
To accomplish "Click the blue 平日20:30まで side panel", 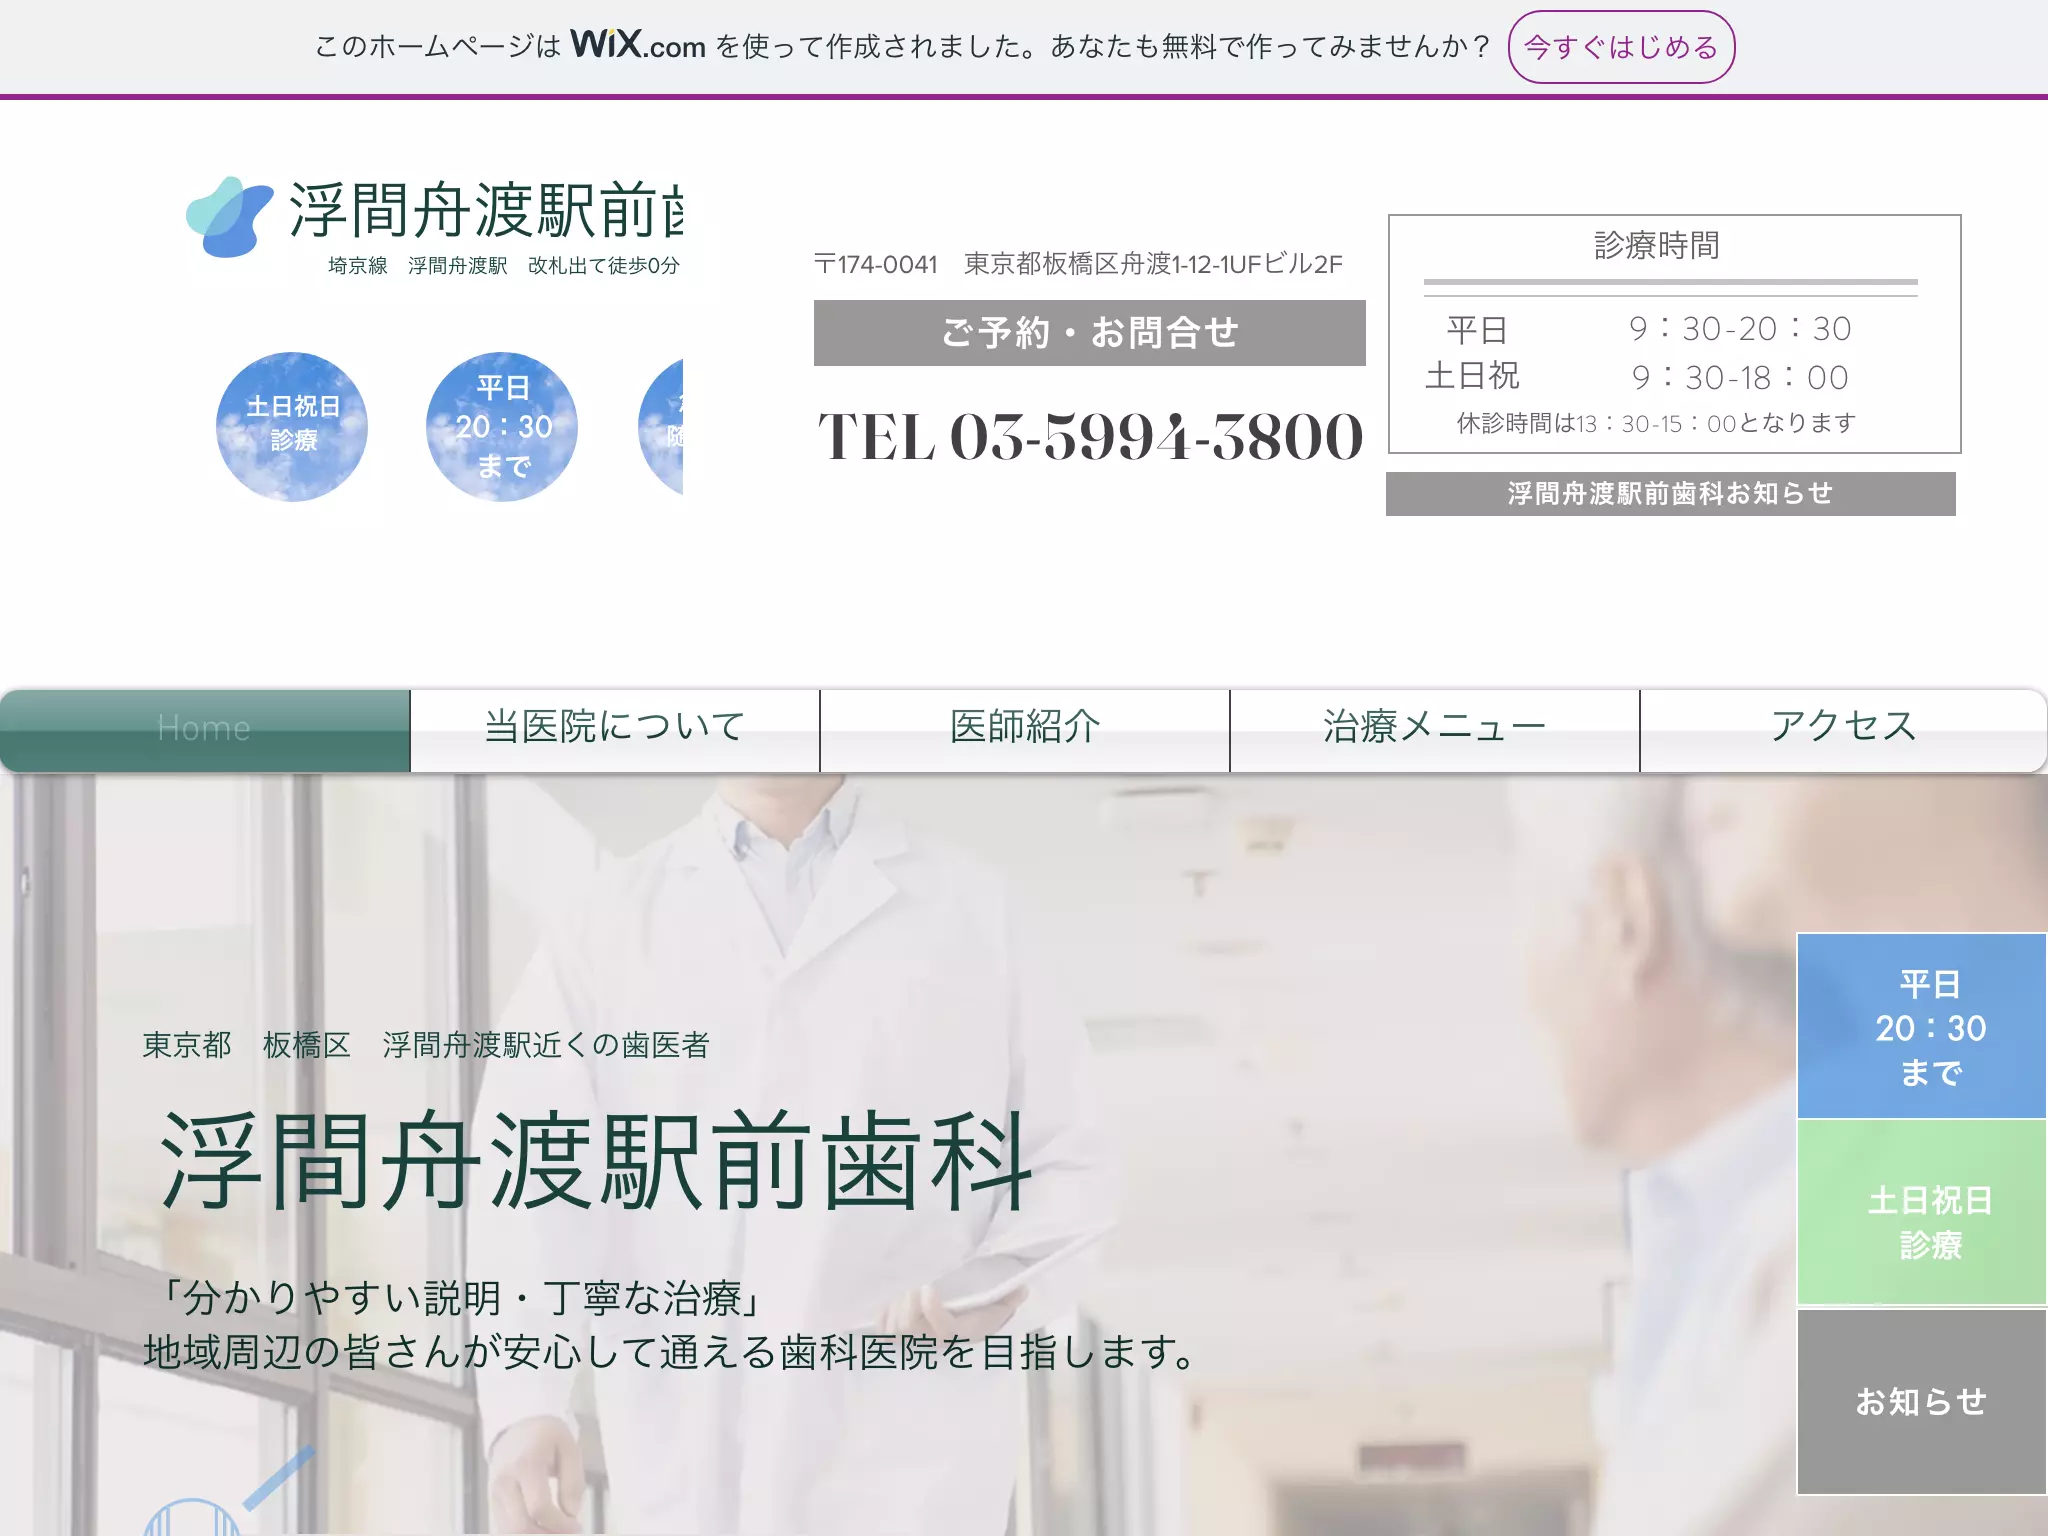I will 1922,1026.
